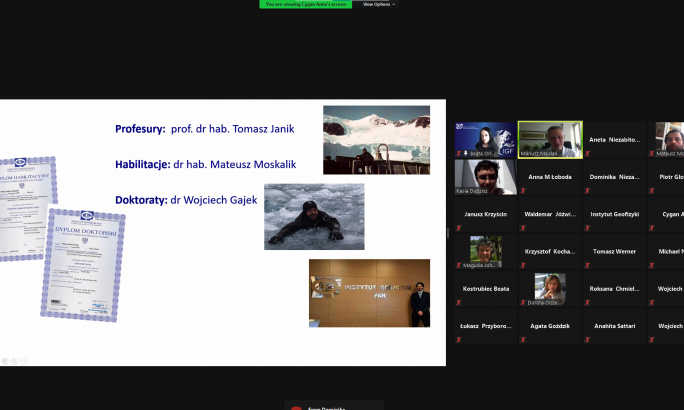The image size is (684, 410).
Task: Click muted microphone icon on Krzysztof Kocha's tile
Action: pyautogui.click(x=523, y=265)
